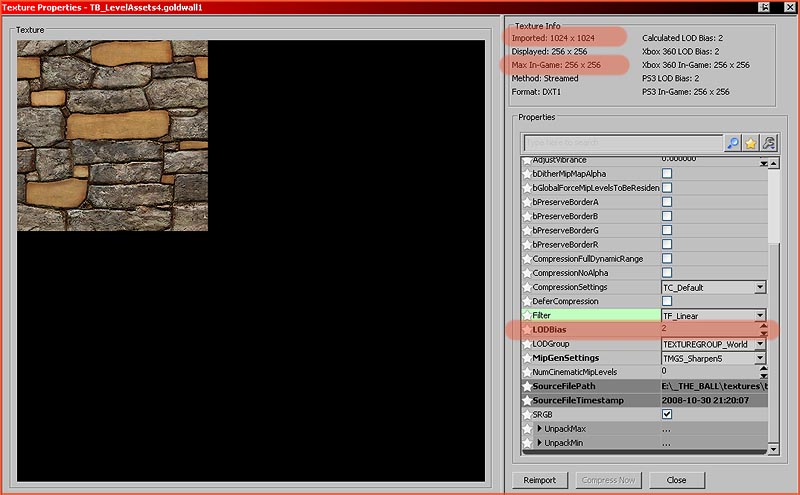Click the Compress Now button

tap(608, 480)
